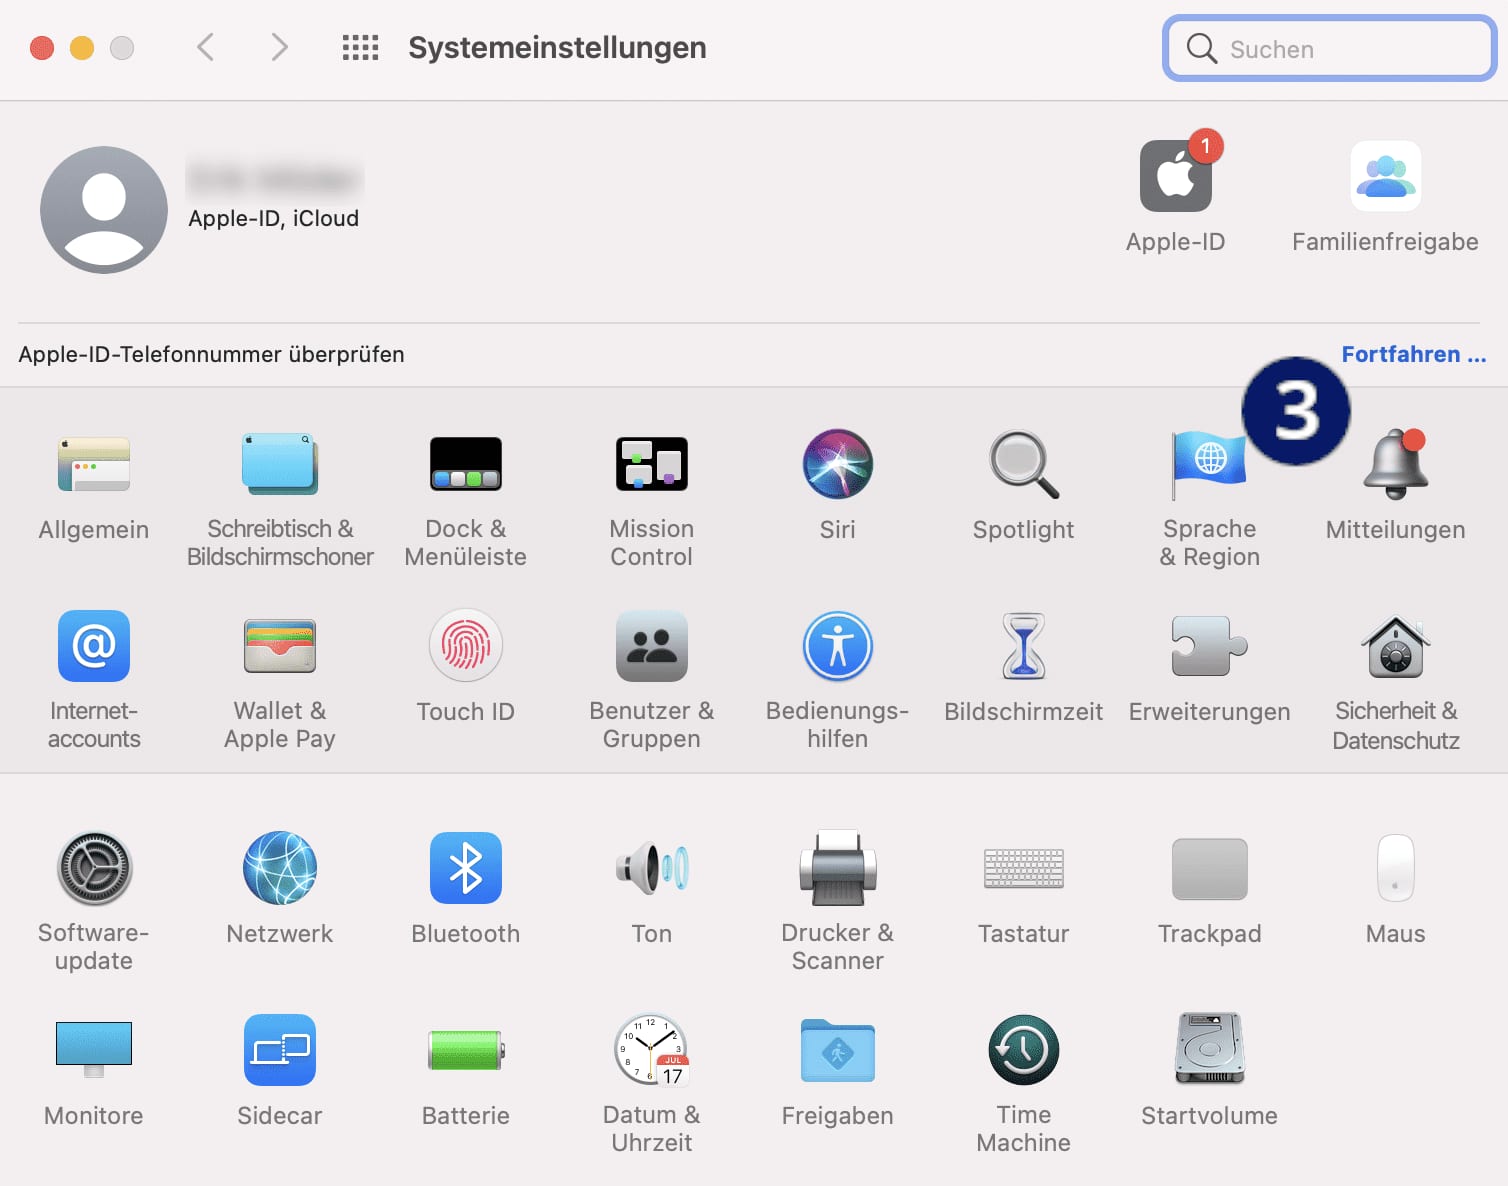Open Bildschirmzeit preferences
1508x1186 pixels.
pyautogui.click(x=1024, y=646)
